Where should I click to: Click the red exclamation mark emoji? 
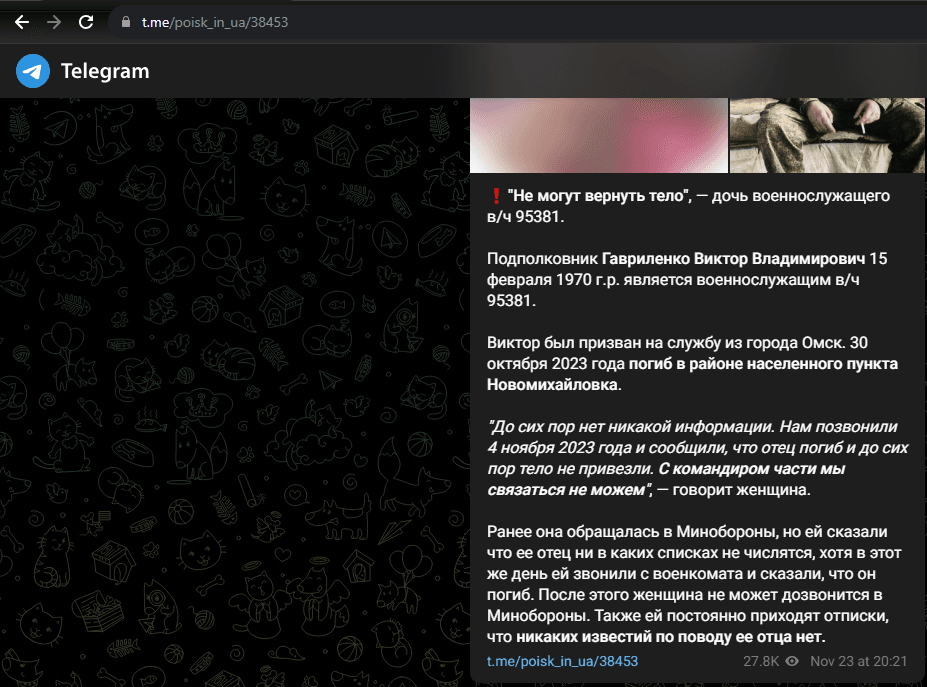coord(496,196)
